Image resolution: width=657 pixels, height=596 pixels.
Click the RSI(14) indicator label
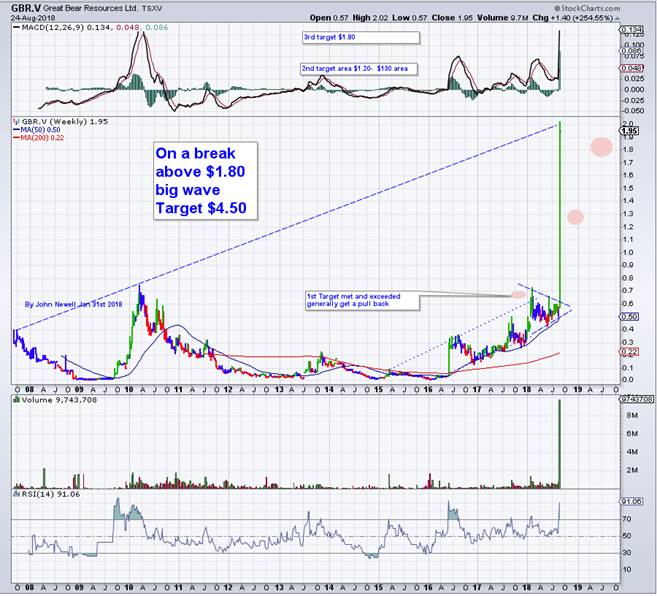tap(42, 493)
